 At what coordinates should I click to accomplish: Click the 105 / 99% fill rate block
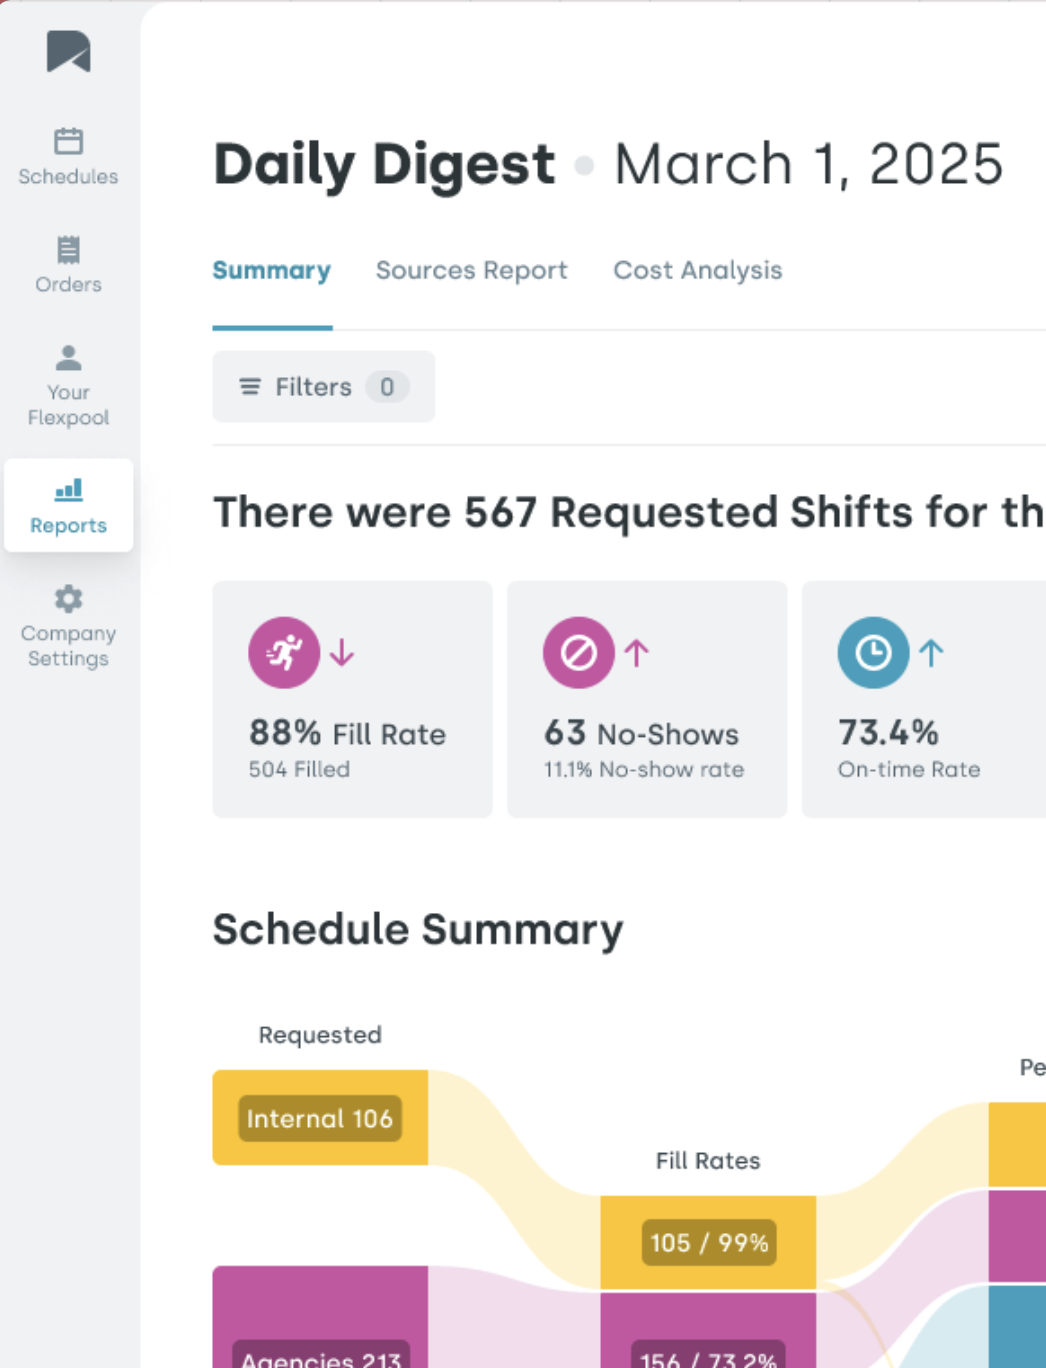pyautogui.click(x=708, y=1243)
